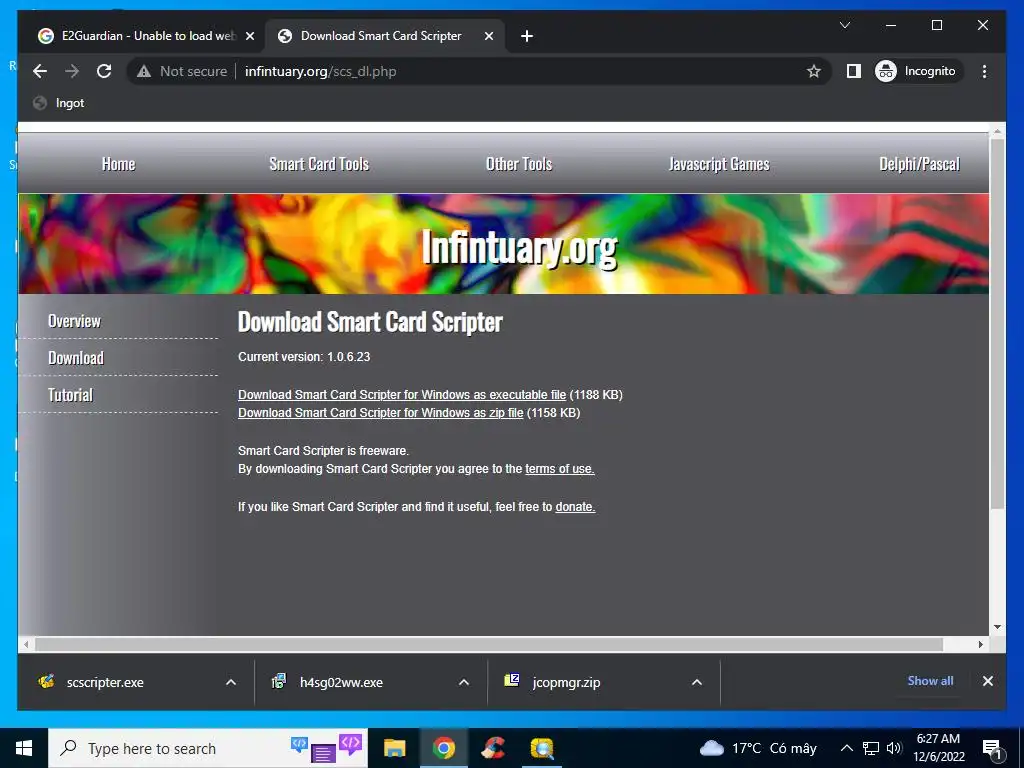Open the Home navigation menu
Screen dimensions: 1024x768
point(118,164)
